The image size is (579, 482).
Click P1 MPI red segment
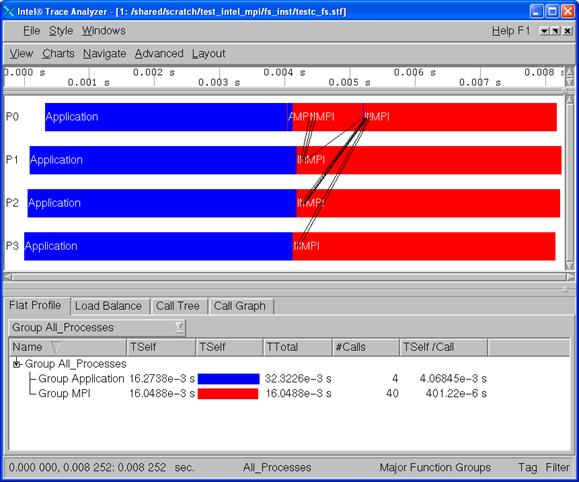click(428, 160)
